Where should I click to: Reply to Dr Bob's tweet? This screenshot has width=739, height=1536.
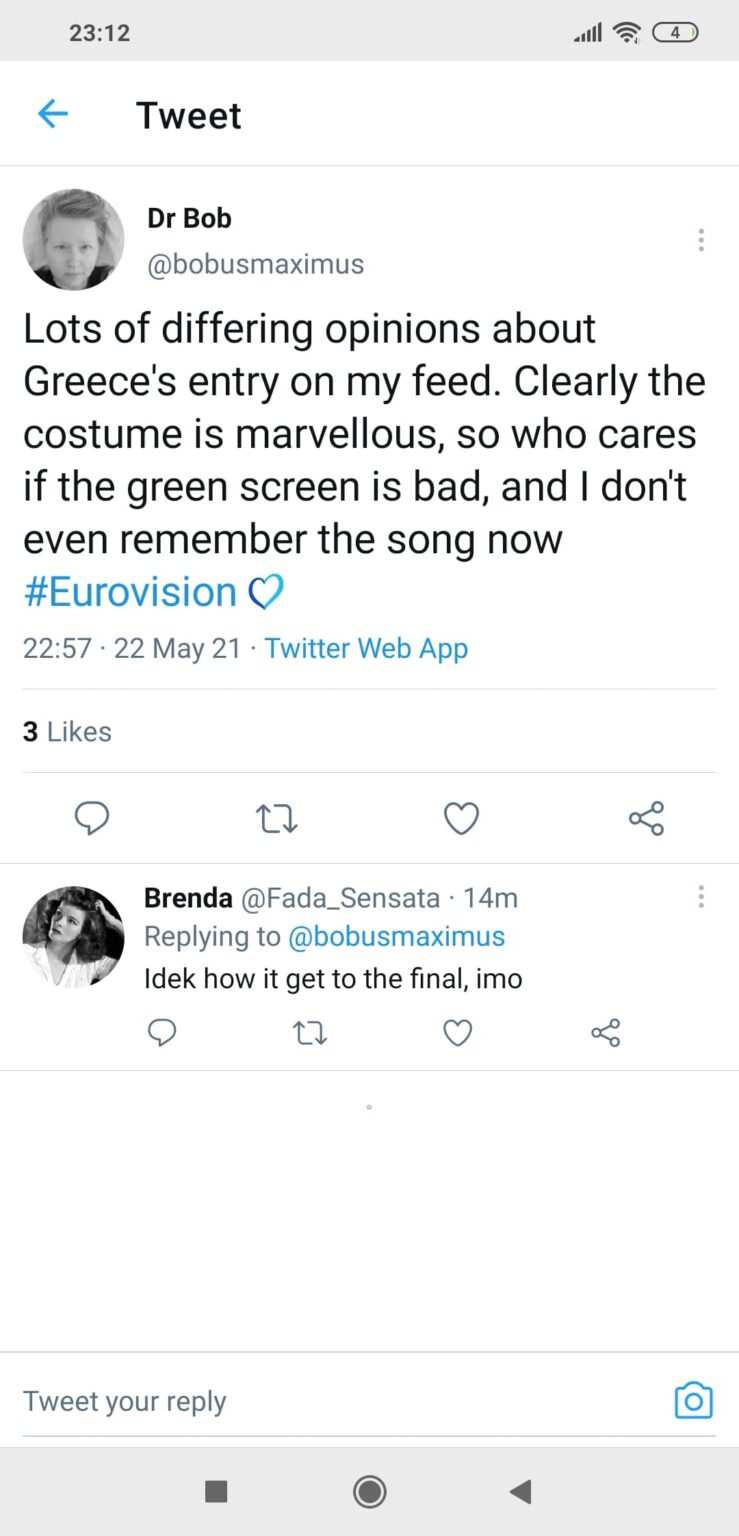(x=92, y=818)
